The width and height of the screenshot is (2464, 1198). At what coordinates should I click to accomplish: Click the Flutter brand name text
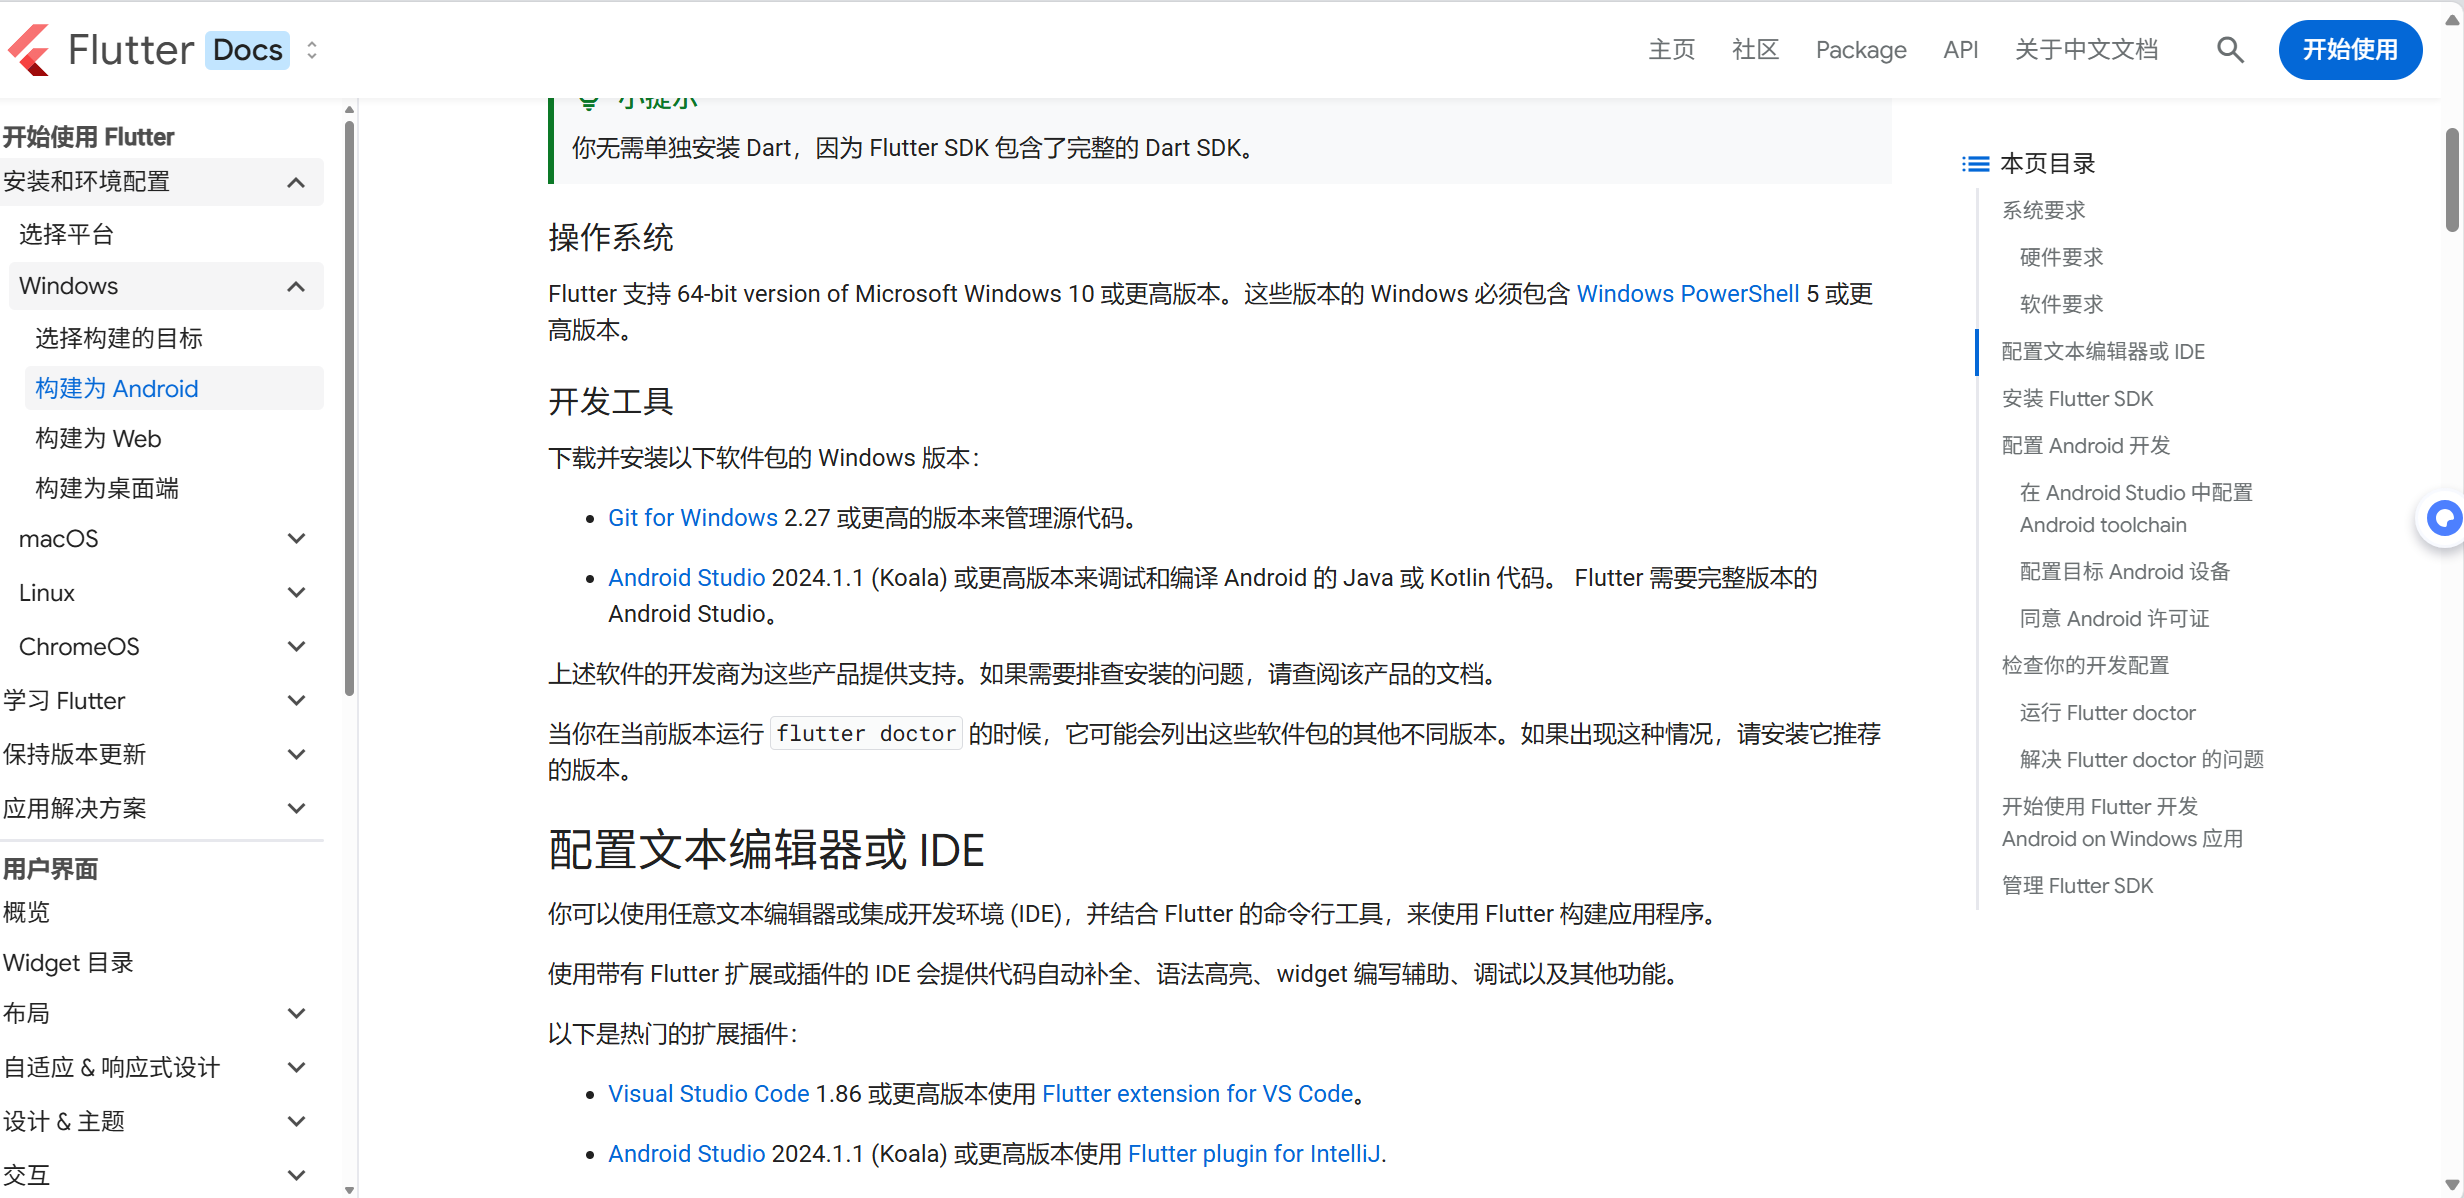click(x=131, y=50)
